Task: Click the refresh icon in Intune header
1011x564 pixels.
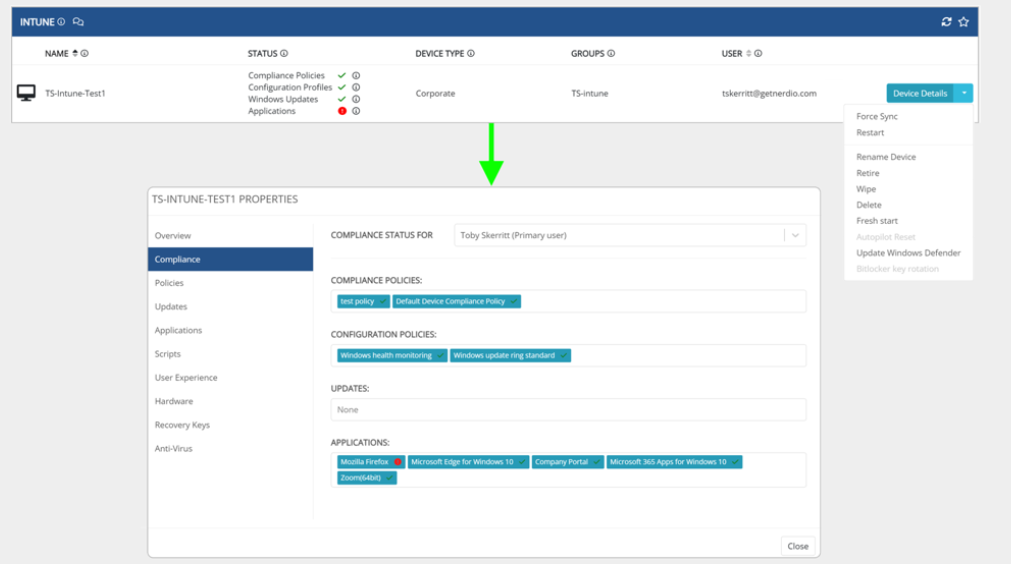Action: tap(946, 22)
